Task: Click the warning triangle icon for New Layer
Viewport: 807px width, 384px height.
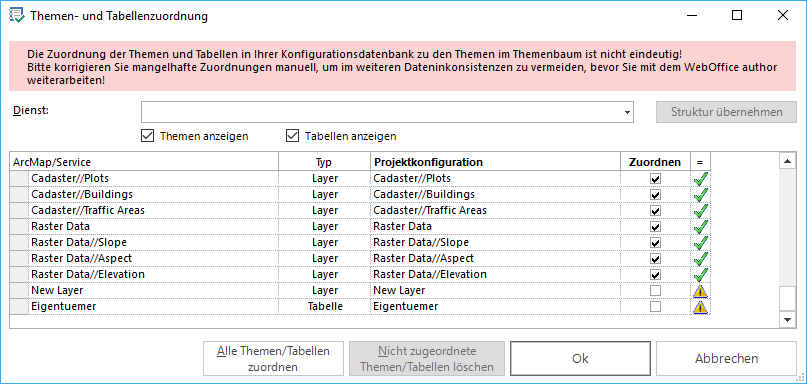Action: (x=700, y=291)
